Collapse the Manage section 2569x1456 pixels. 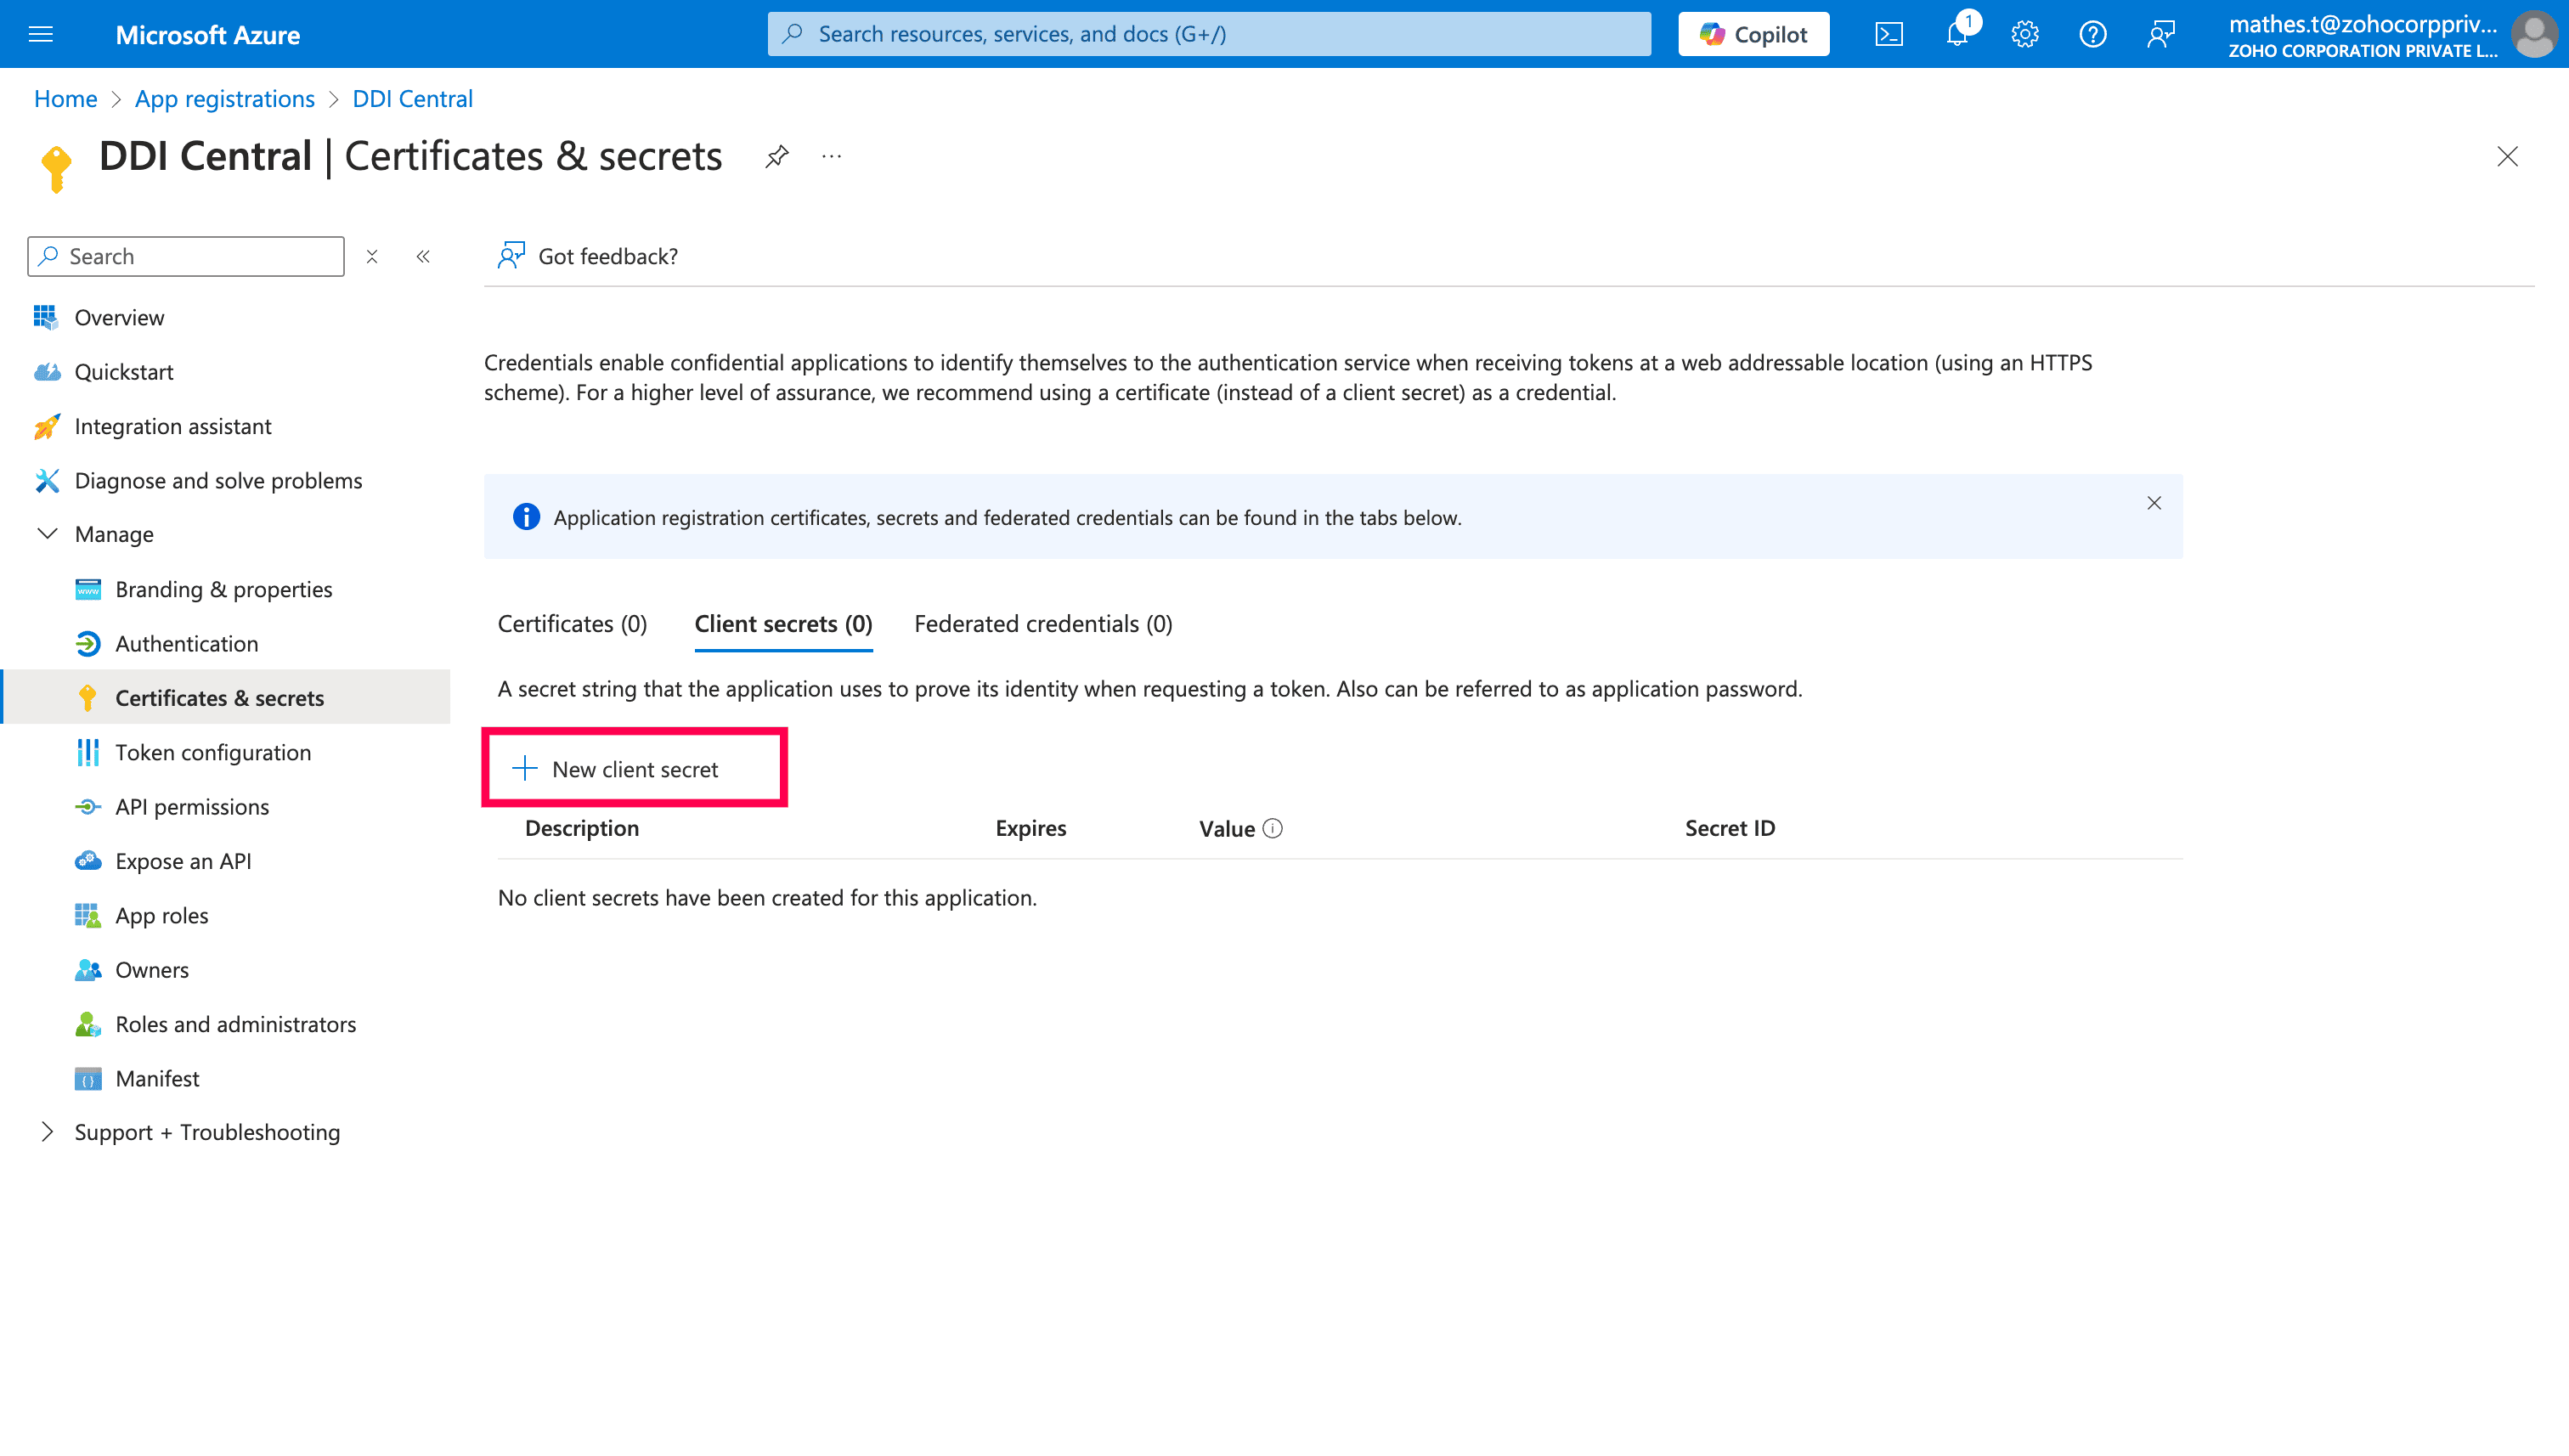(x=47, y=534)
